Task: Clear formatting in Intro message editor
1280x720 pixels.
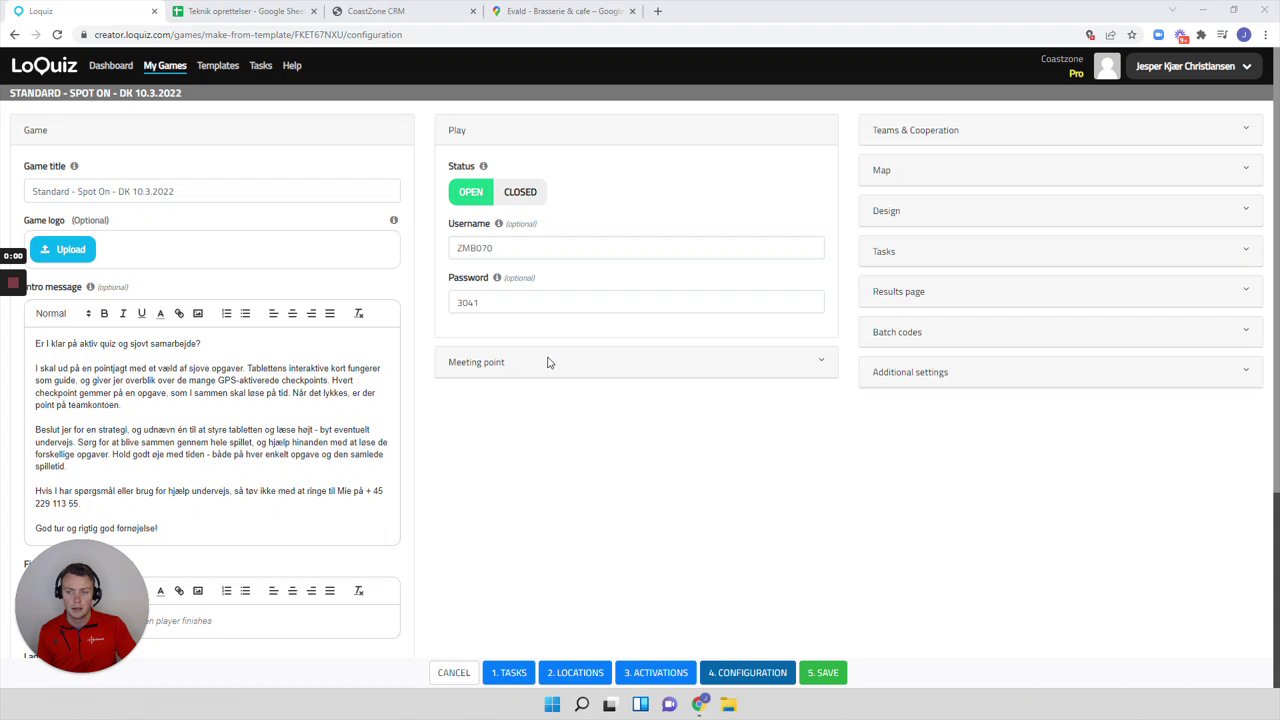Action: click(358, 314)
